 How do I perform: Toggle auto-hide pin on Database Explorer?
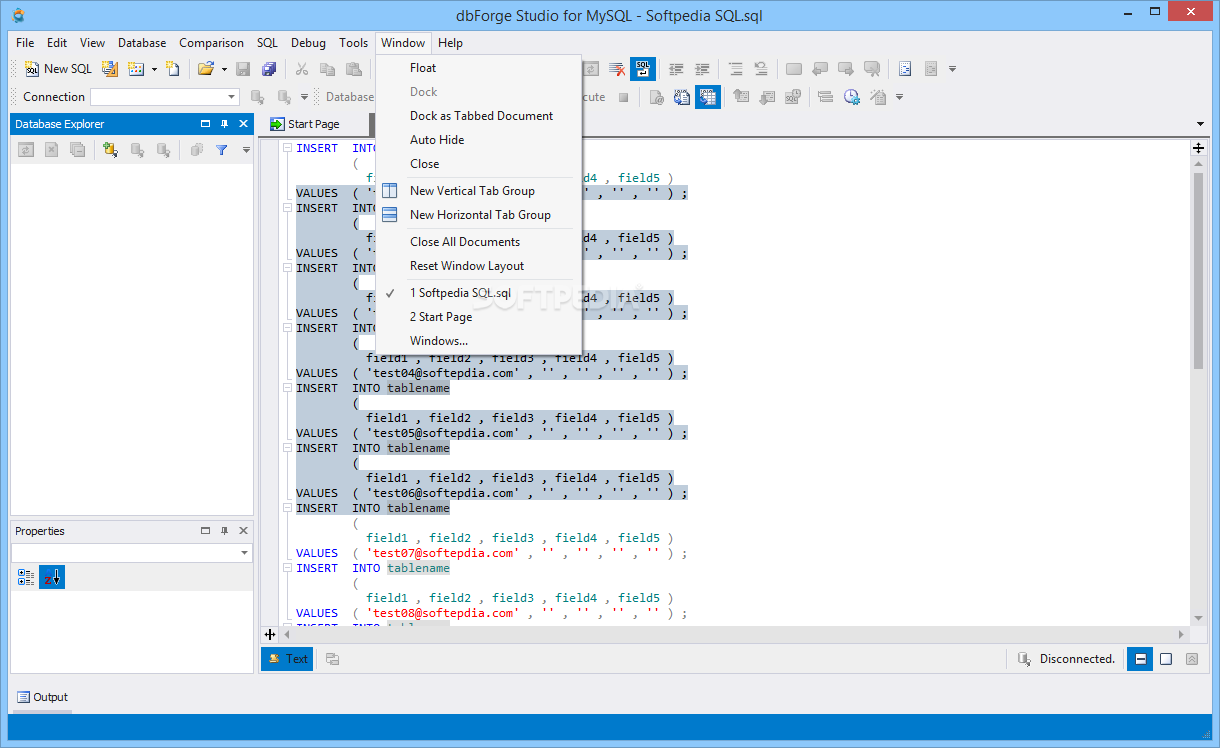pyautogui.click(x=224, y=124)
